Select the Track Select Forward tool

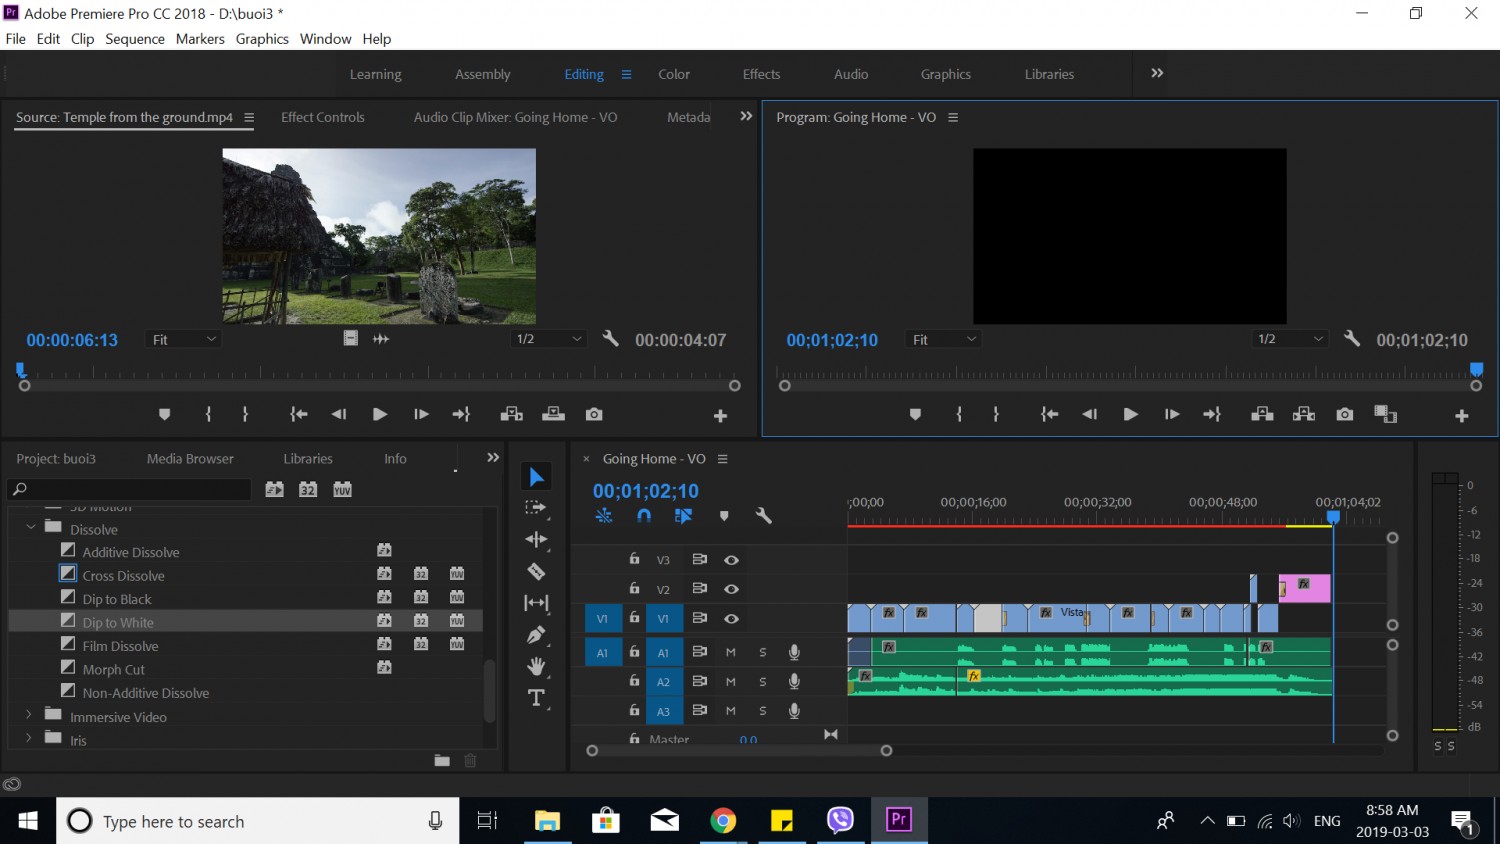[536, 508]
